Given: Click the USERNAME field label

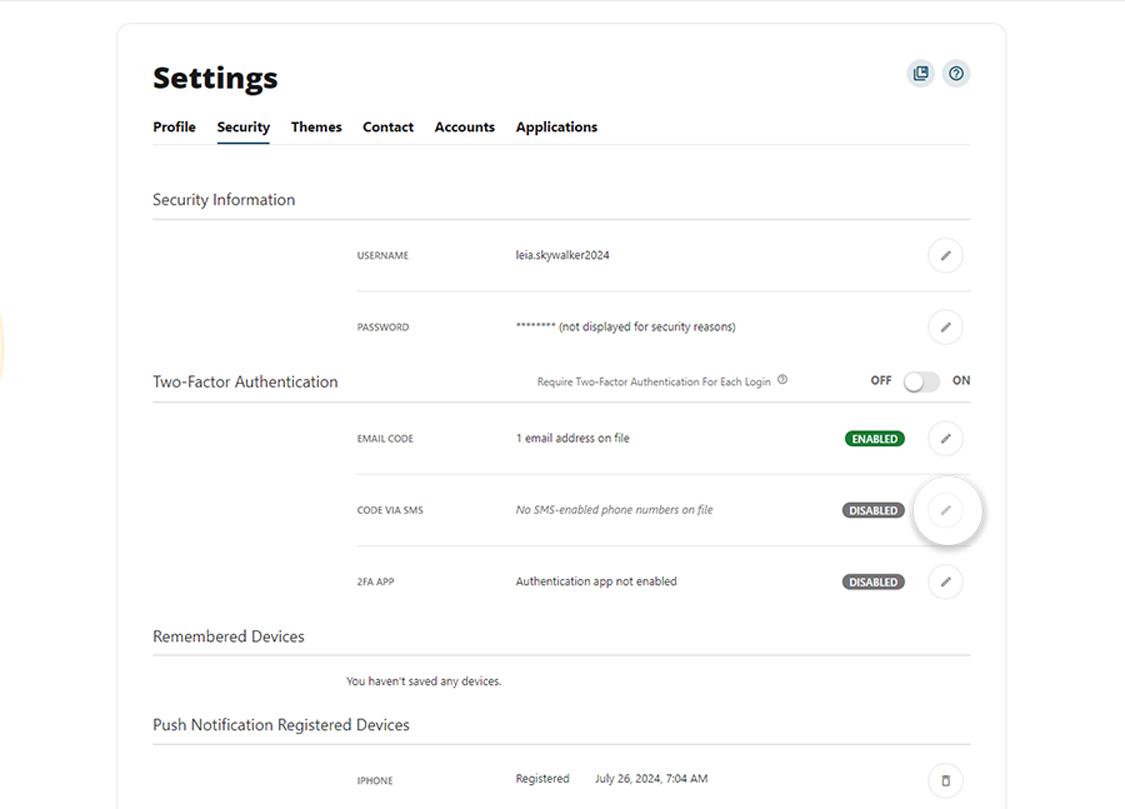Looking at the screenshot, I should (x=383, y=256).
